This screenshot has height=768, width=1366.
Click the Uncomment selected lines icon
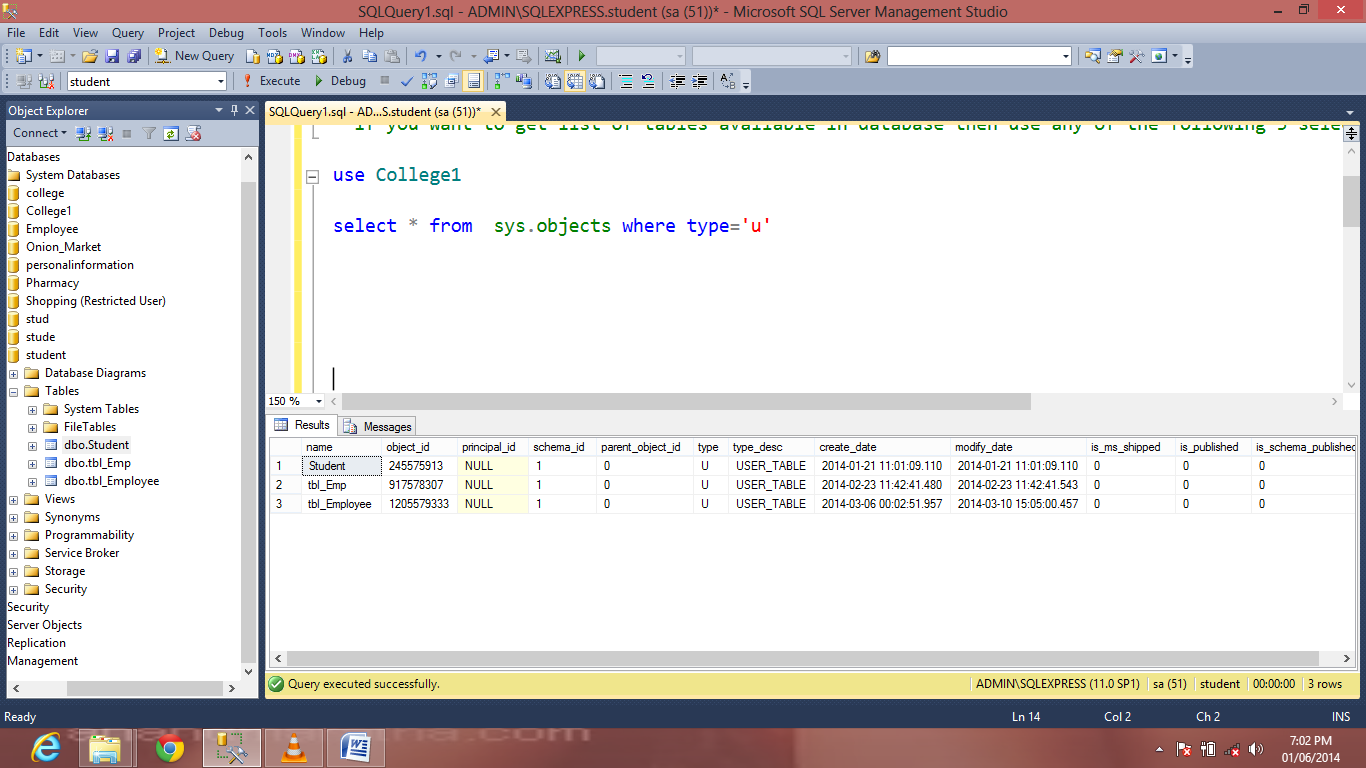[648, 81]
